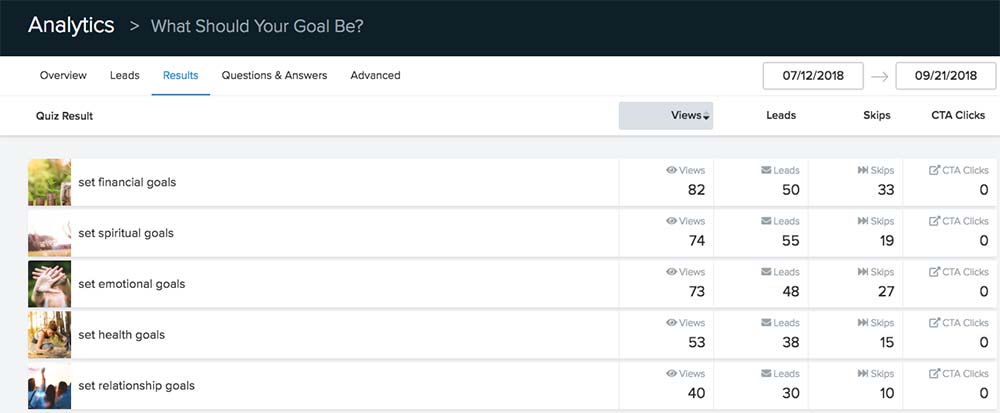
Task: Click the CTA Clicks external-link icon for set health goals
Action: click(x=934, y=323)
